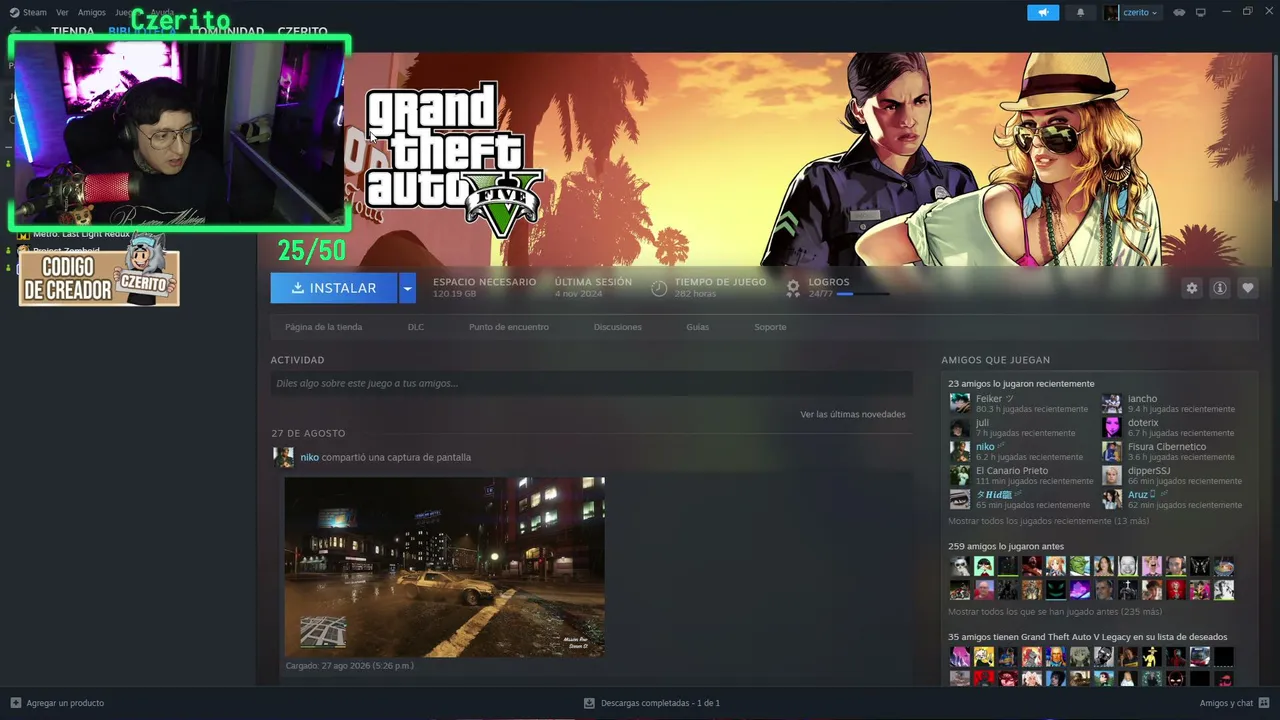Click the ESPACIO NECESARIO 120.19 GB text
The width and height of the screenshot is (1280, 720).
pos(485,288)
